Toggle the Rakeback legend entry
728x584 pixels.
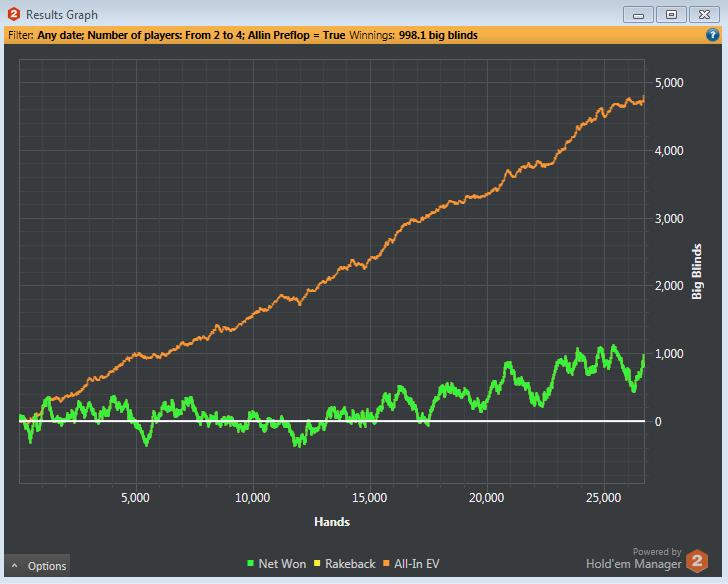[x=344, y=564]
